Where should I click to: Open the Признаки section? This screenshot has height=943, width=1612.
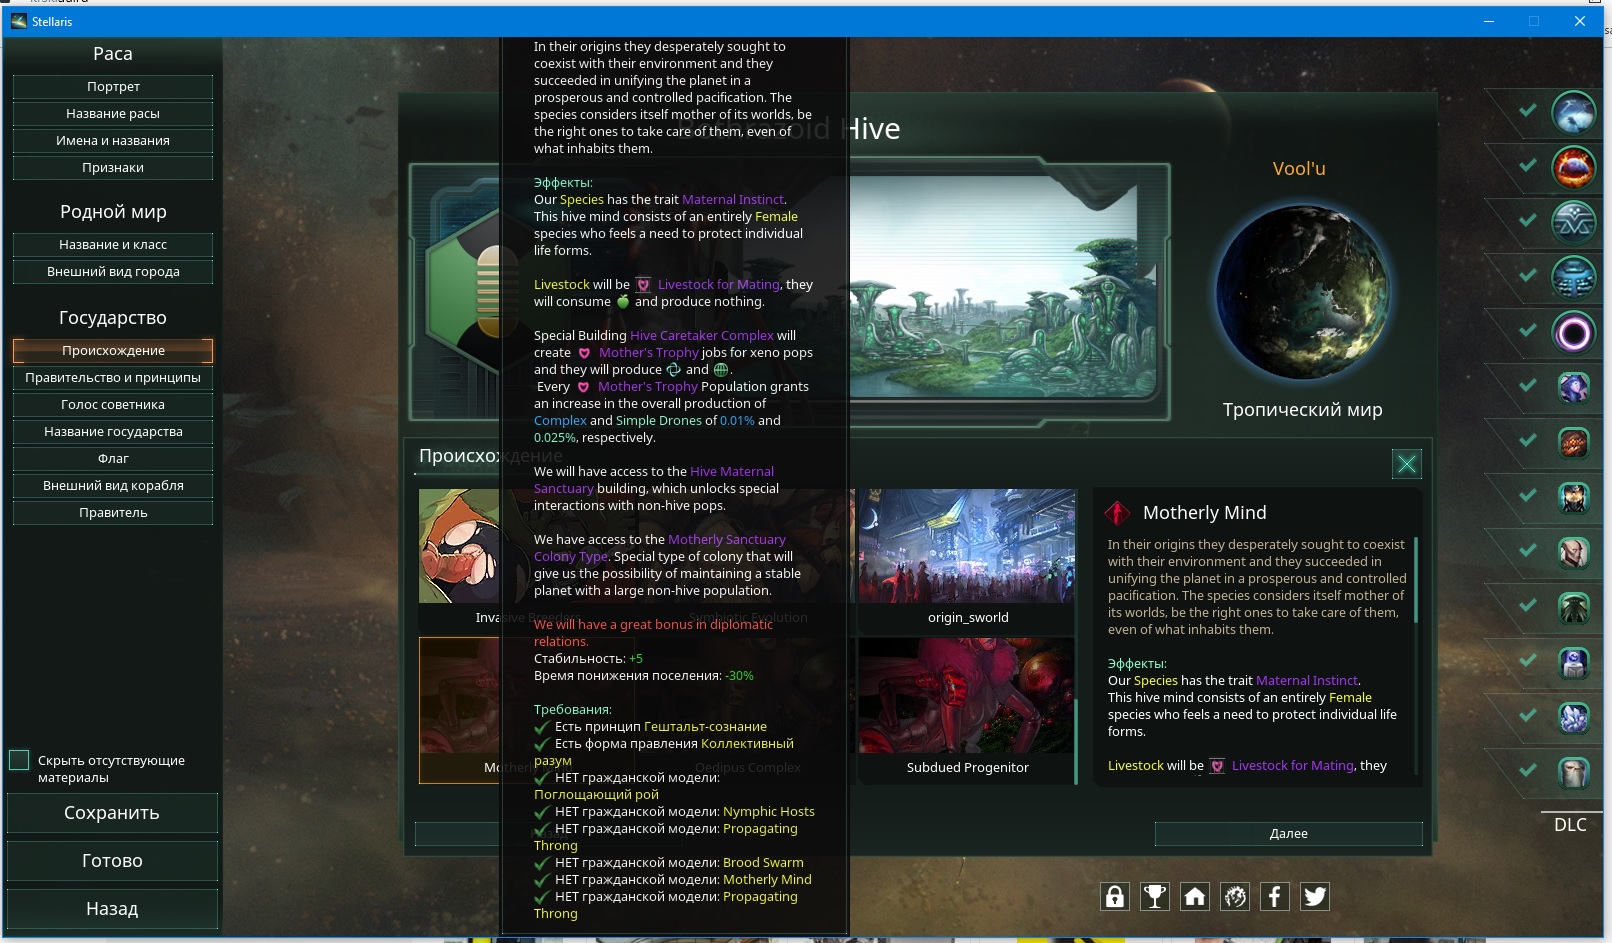click(113, 168)
